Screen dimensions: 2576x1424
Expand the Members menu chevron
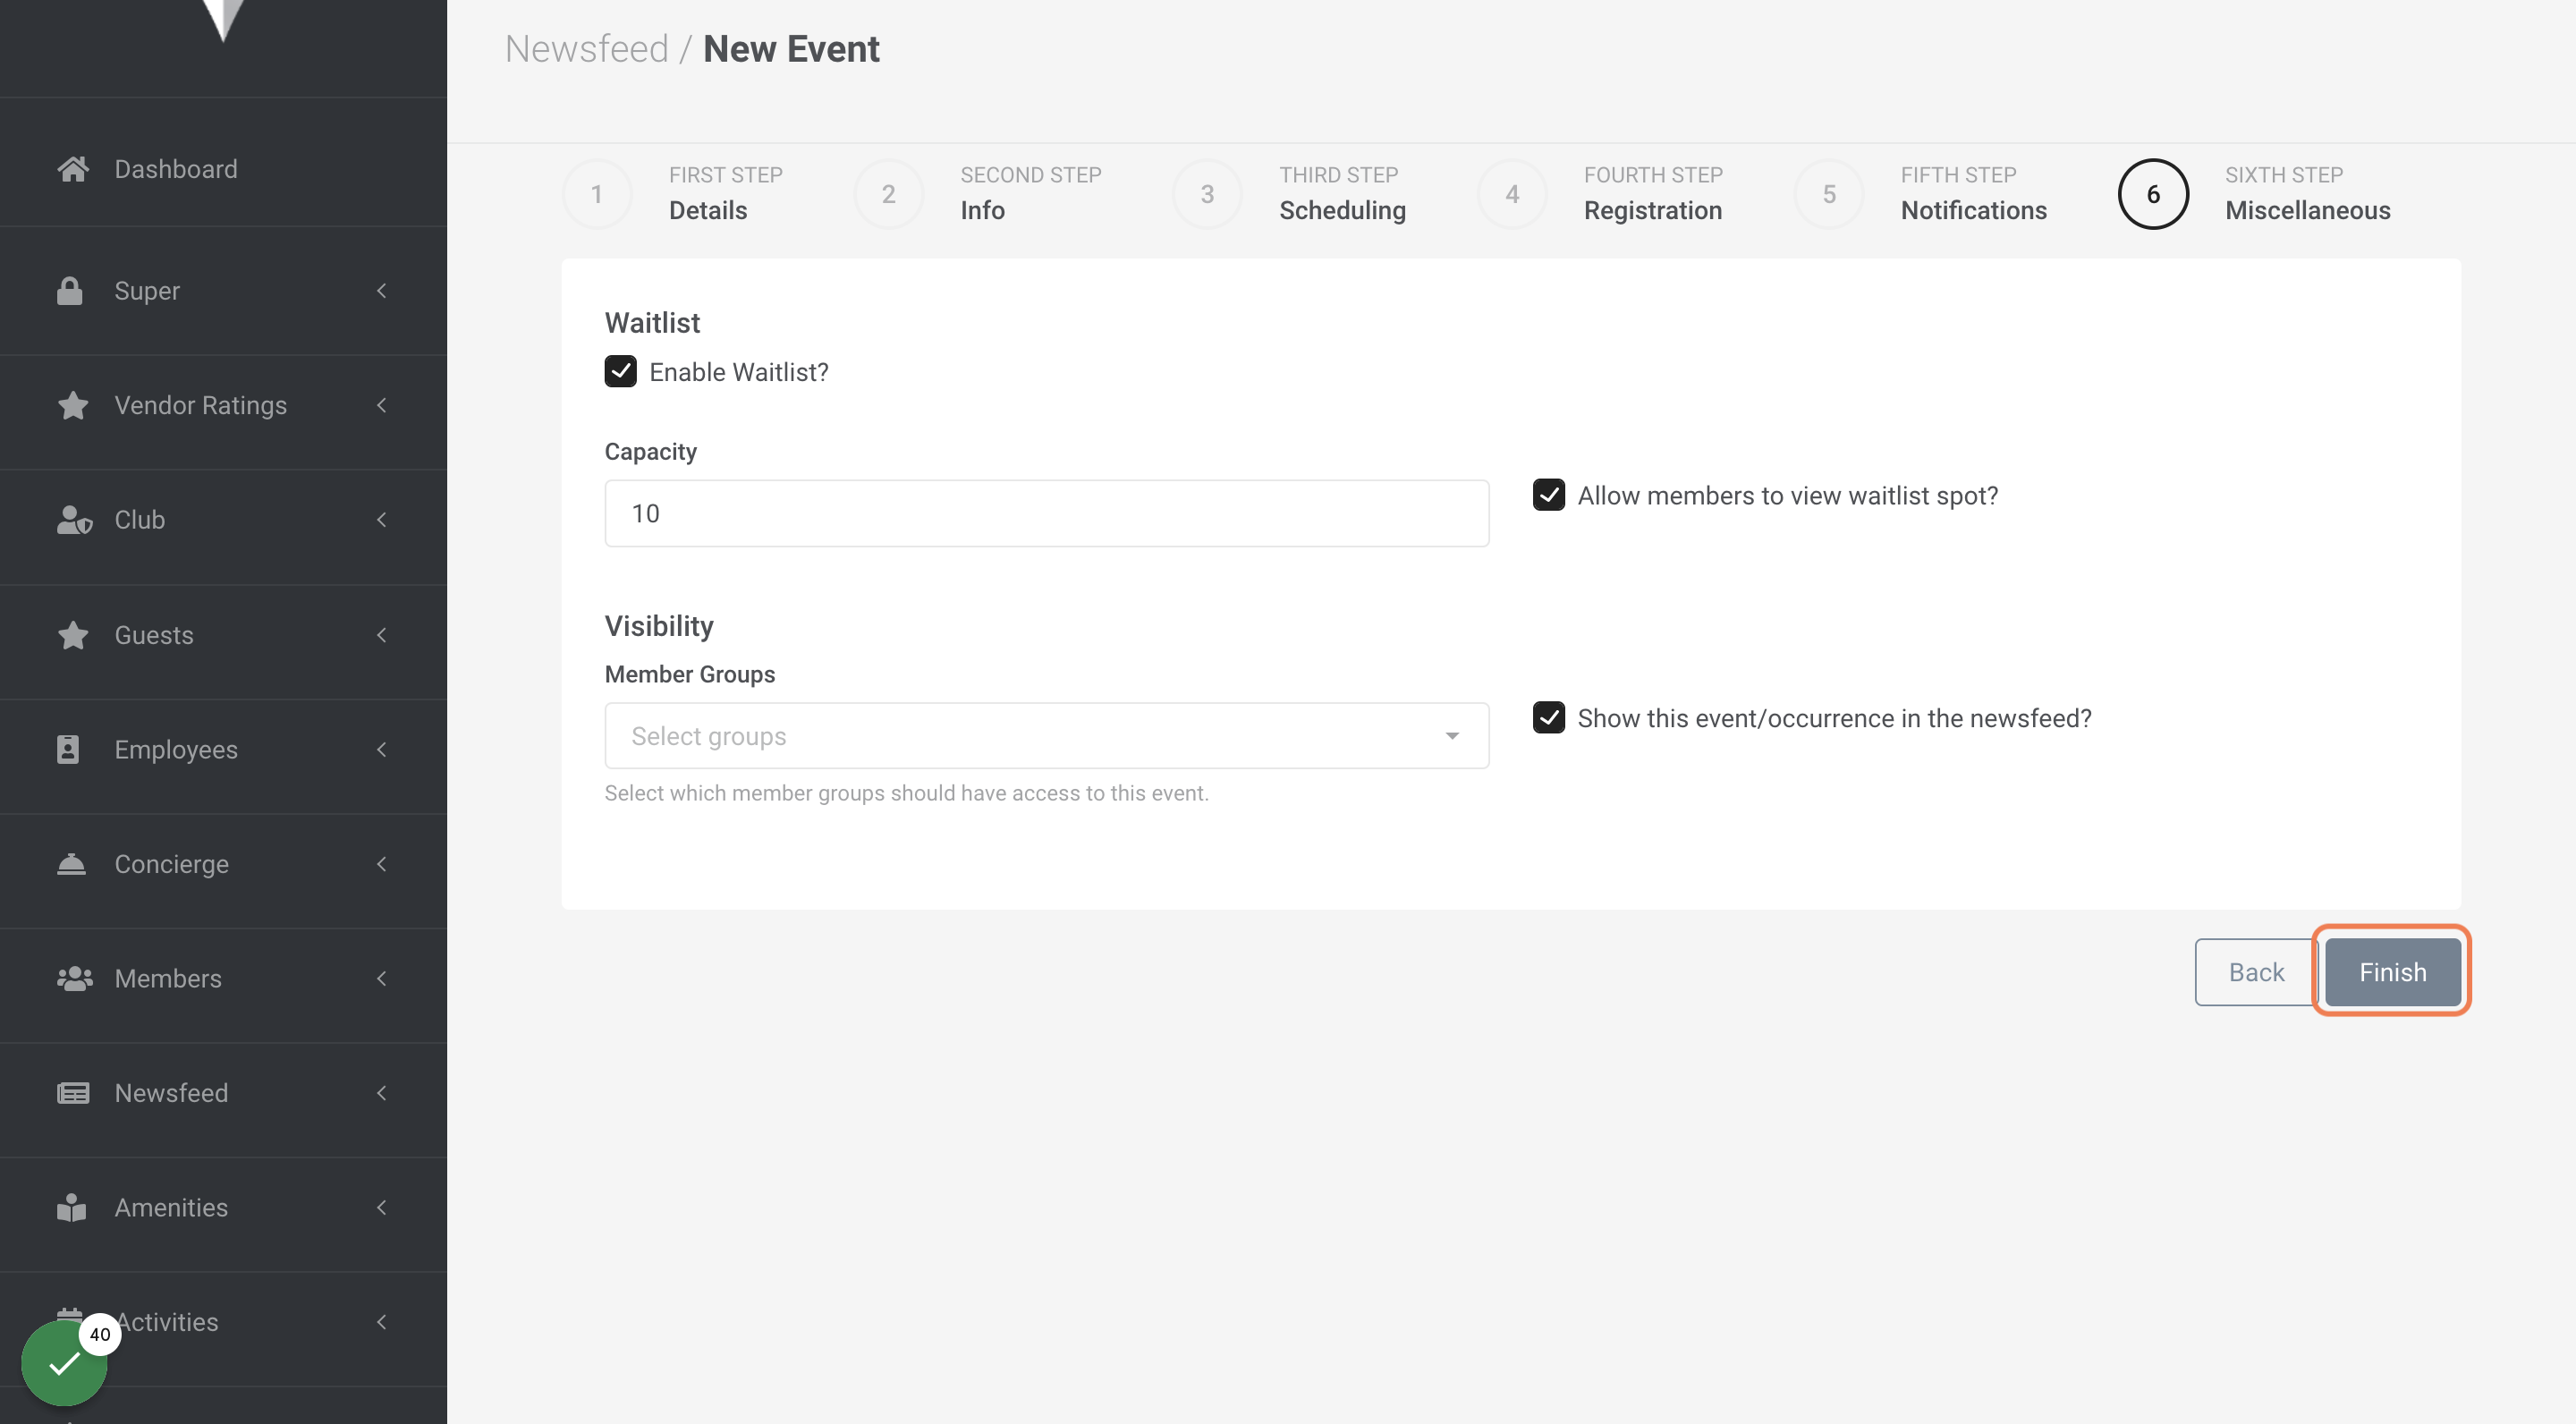[381, 979]
